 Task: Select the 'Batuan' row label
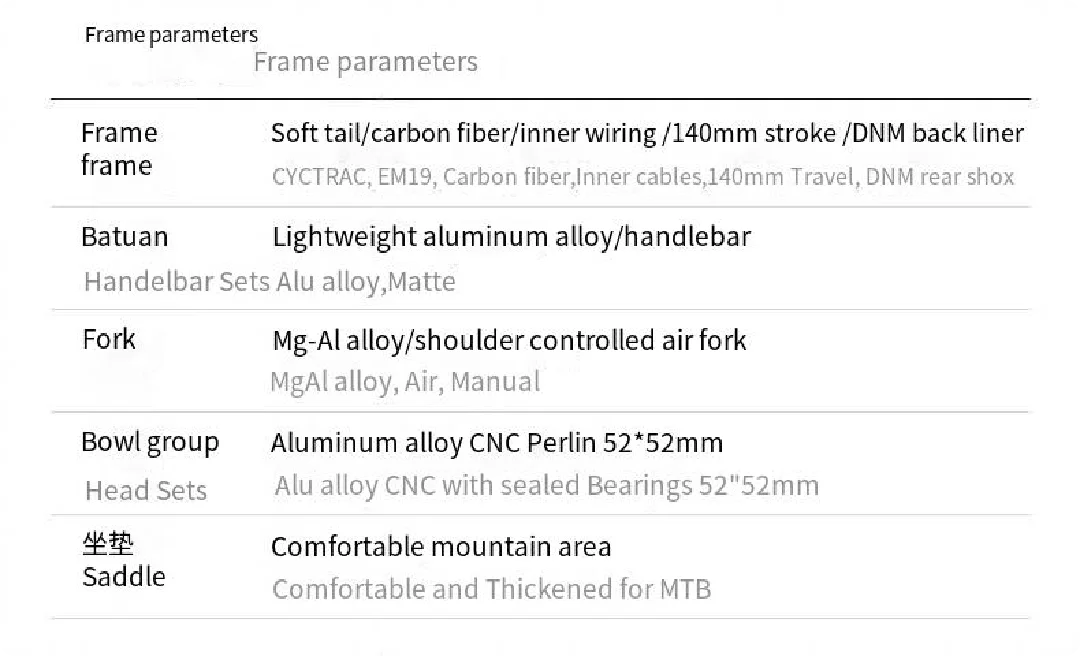coord(125,237)
